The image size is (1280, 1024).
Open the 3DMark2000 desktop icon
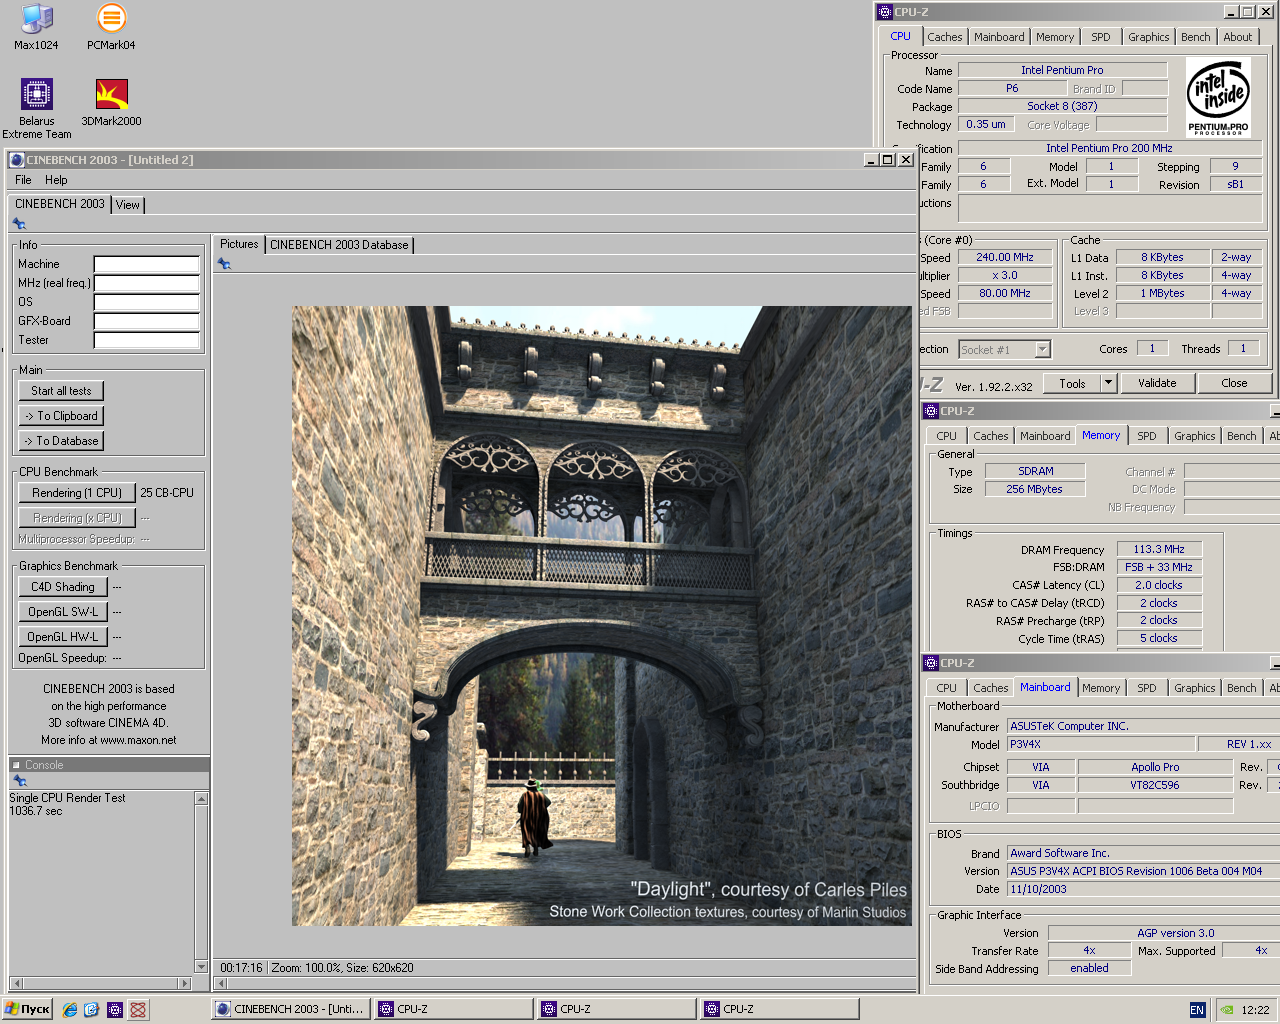[x=111, y=103]
